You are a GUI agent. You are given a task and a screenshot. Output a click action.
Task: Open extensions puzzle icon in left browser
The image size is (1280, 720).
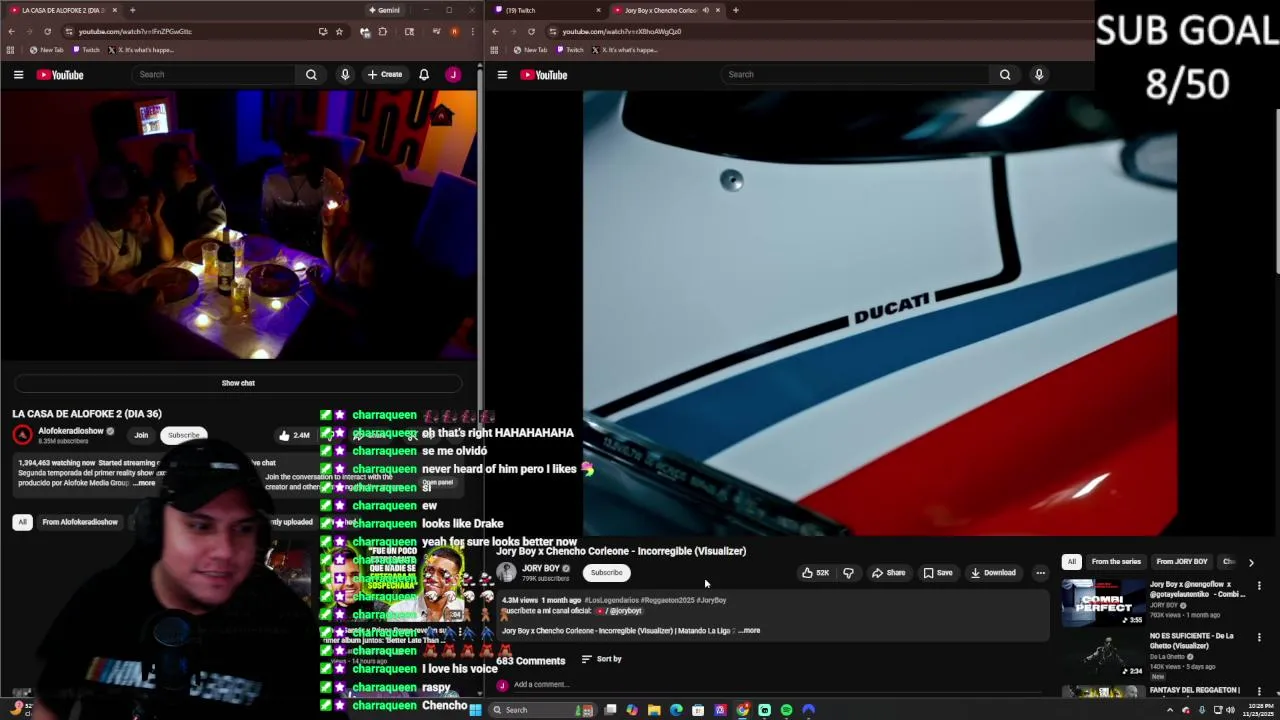[x=383, y=31]
